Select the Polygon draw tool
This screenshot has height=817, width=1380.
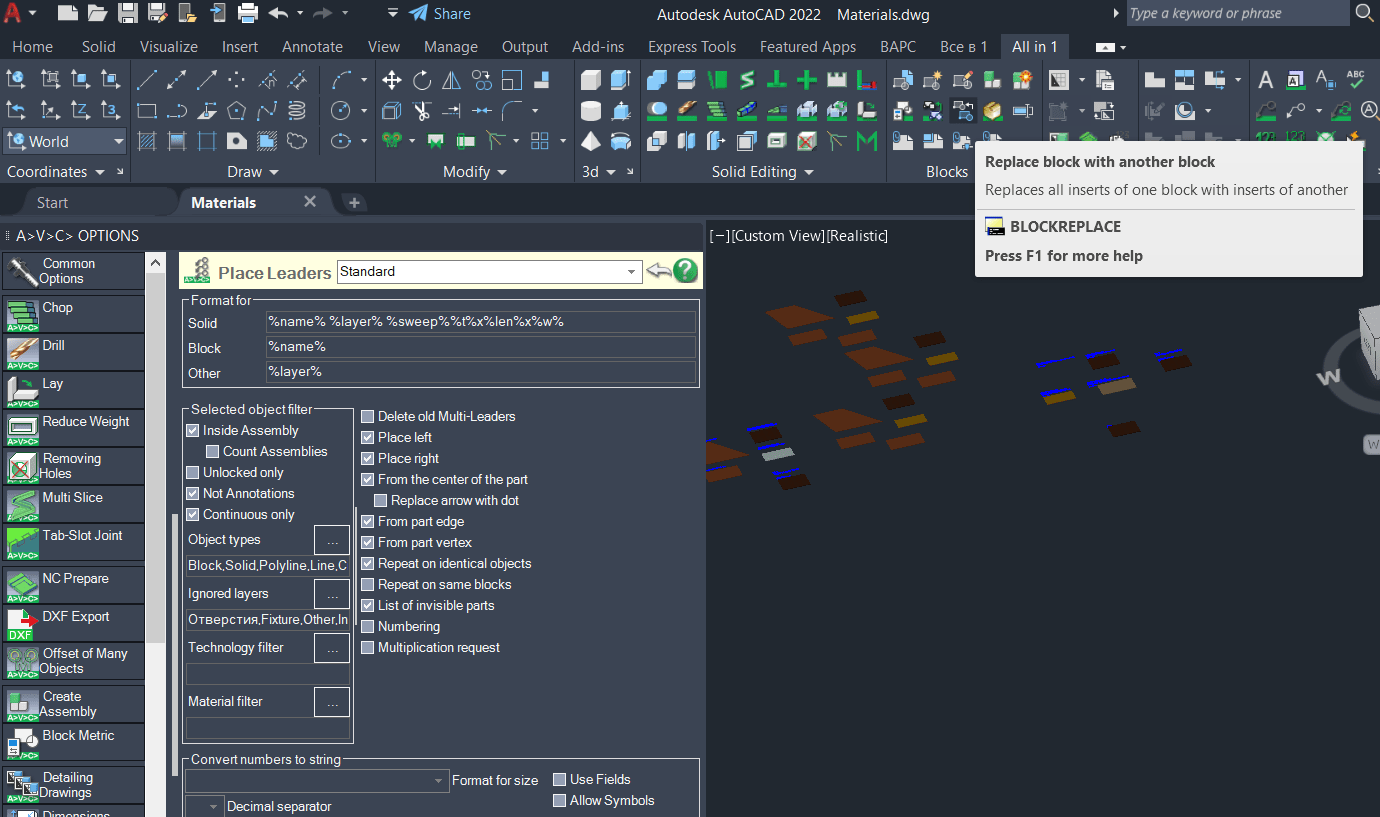coord(237,110)
